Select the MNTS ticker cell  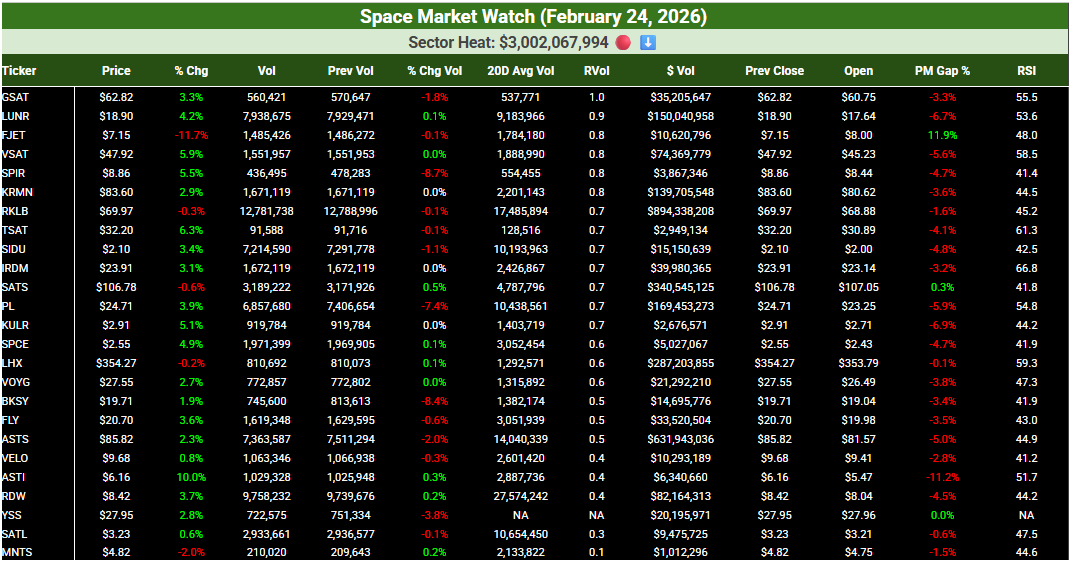17,552
